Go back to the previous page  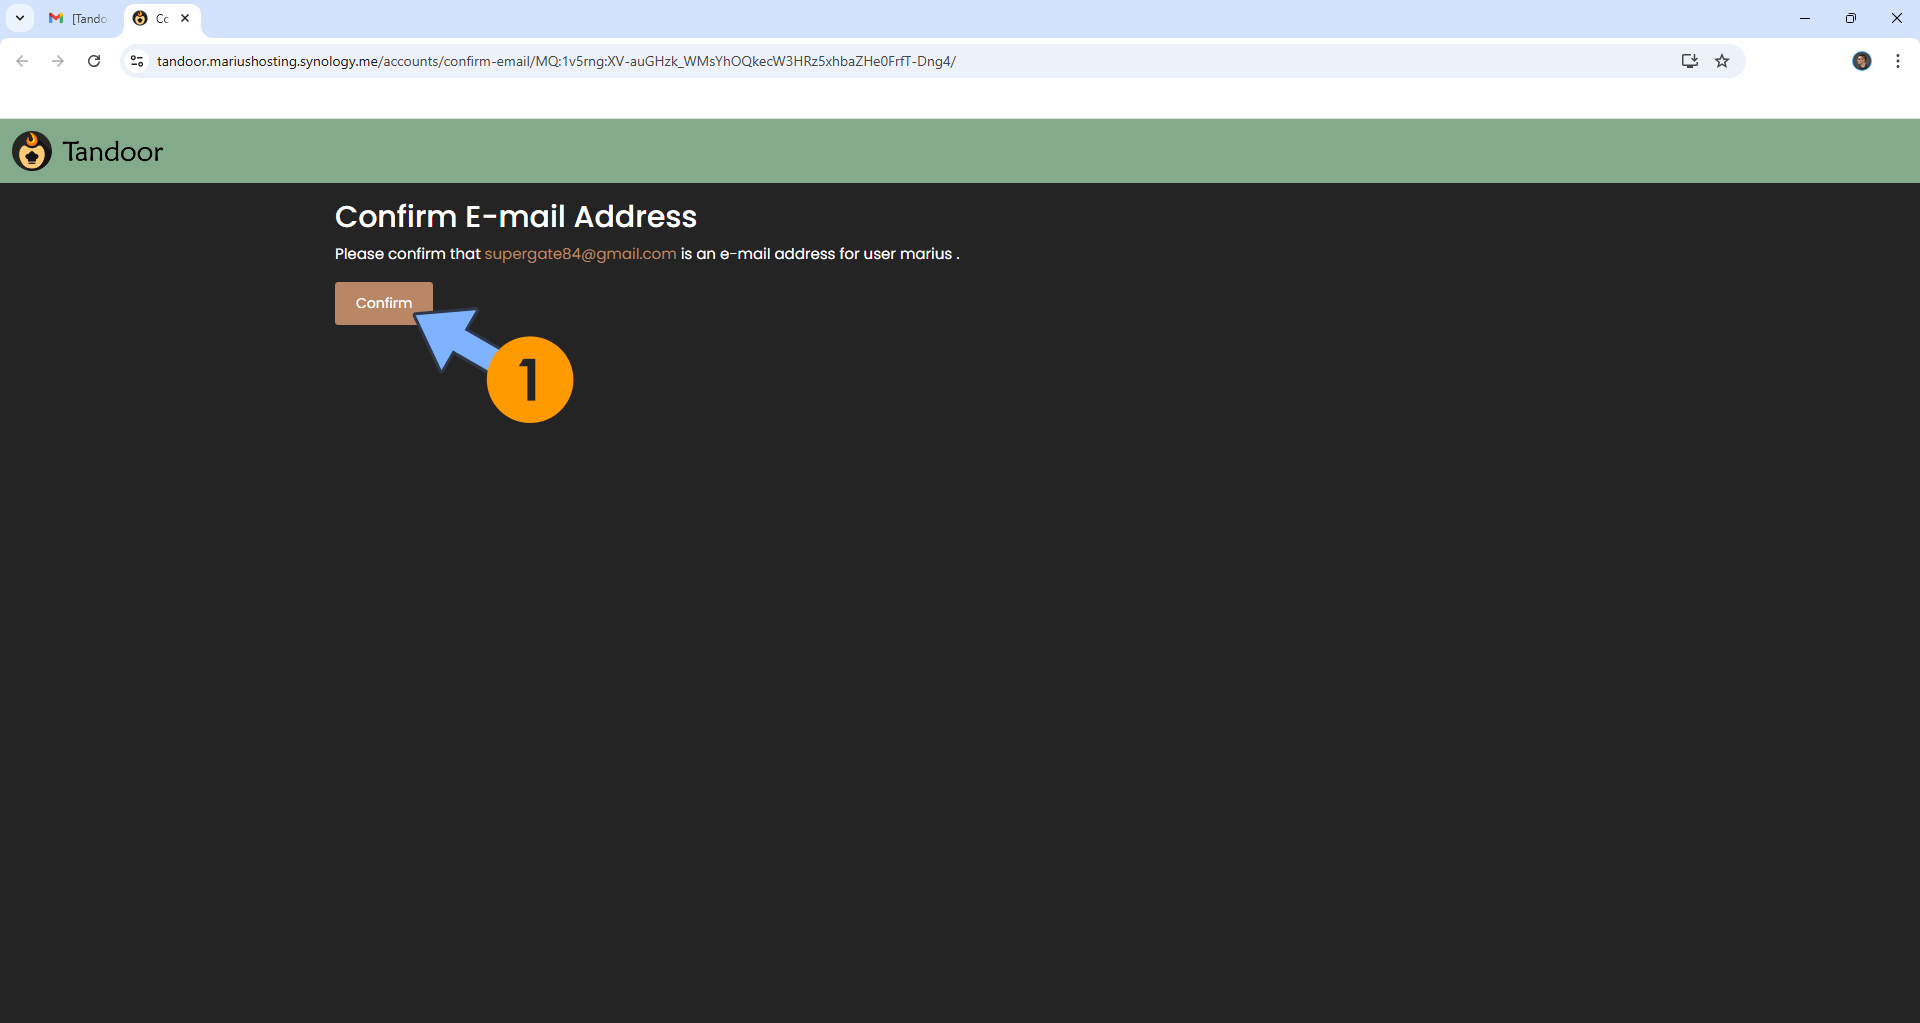coord(22,61)
